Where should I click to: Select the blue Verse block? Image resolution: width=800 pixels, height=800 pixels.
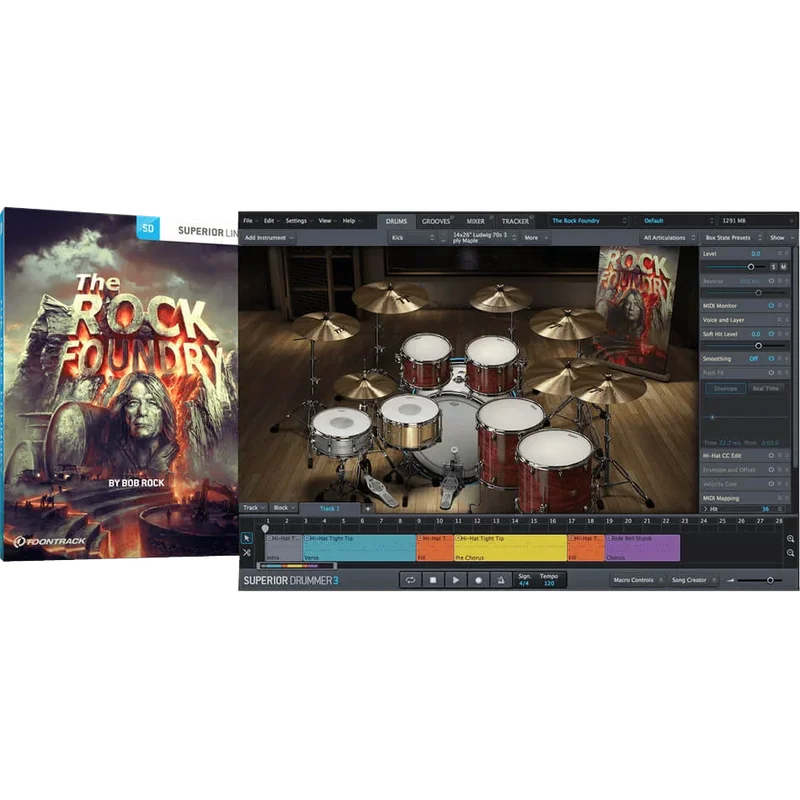(360, 548)
